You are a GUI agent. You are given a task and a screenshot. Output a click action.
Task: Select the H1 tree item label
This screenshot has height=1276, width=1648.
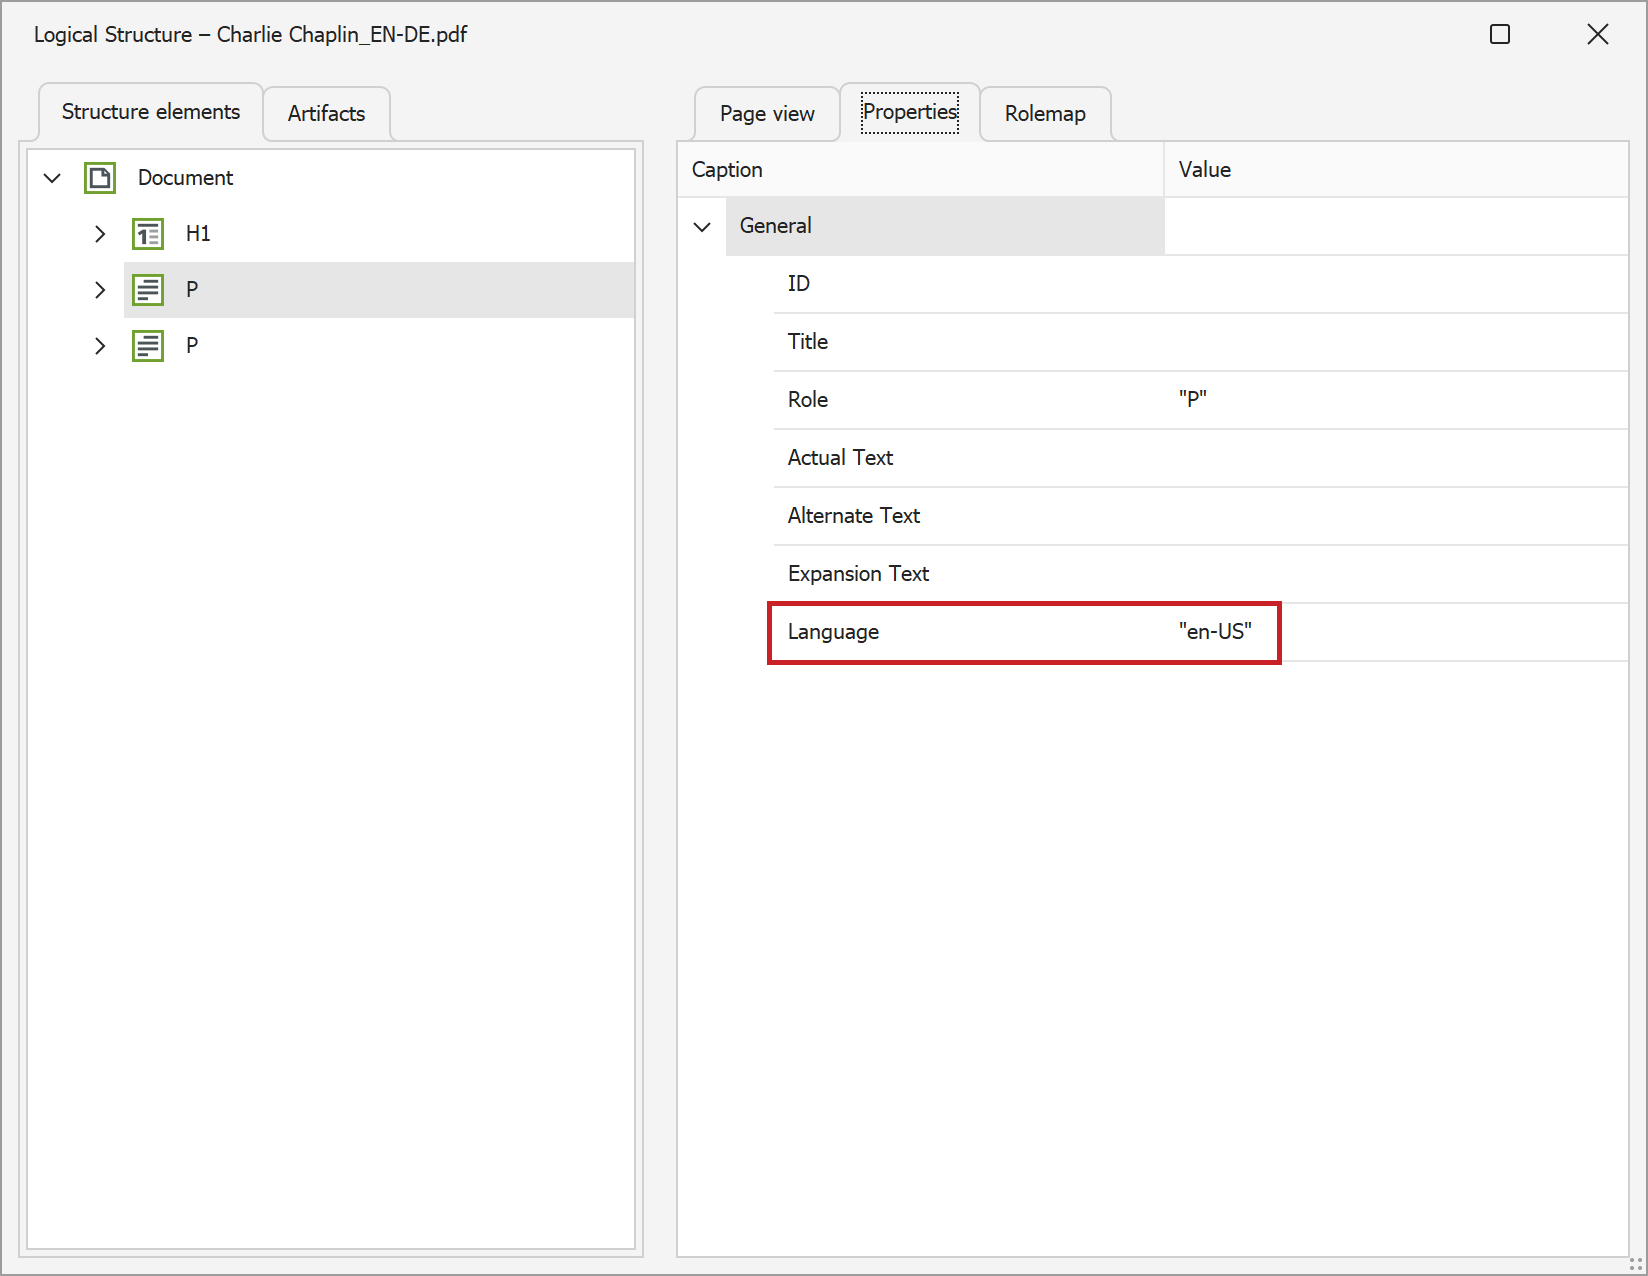tap(198, 234)
